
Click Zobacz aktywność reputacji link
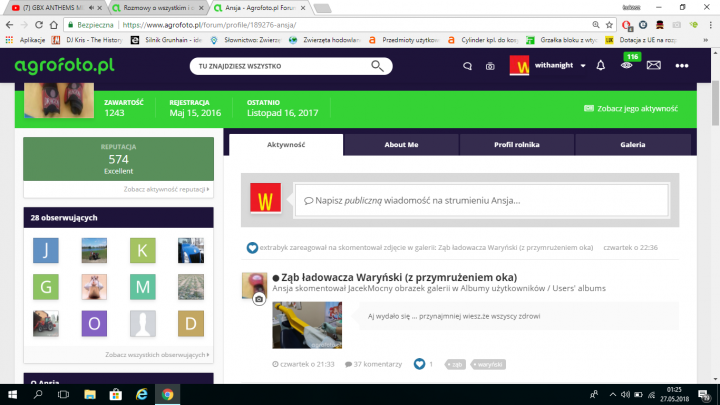tap(167, 188)
